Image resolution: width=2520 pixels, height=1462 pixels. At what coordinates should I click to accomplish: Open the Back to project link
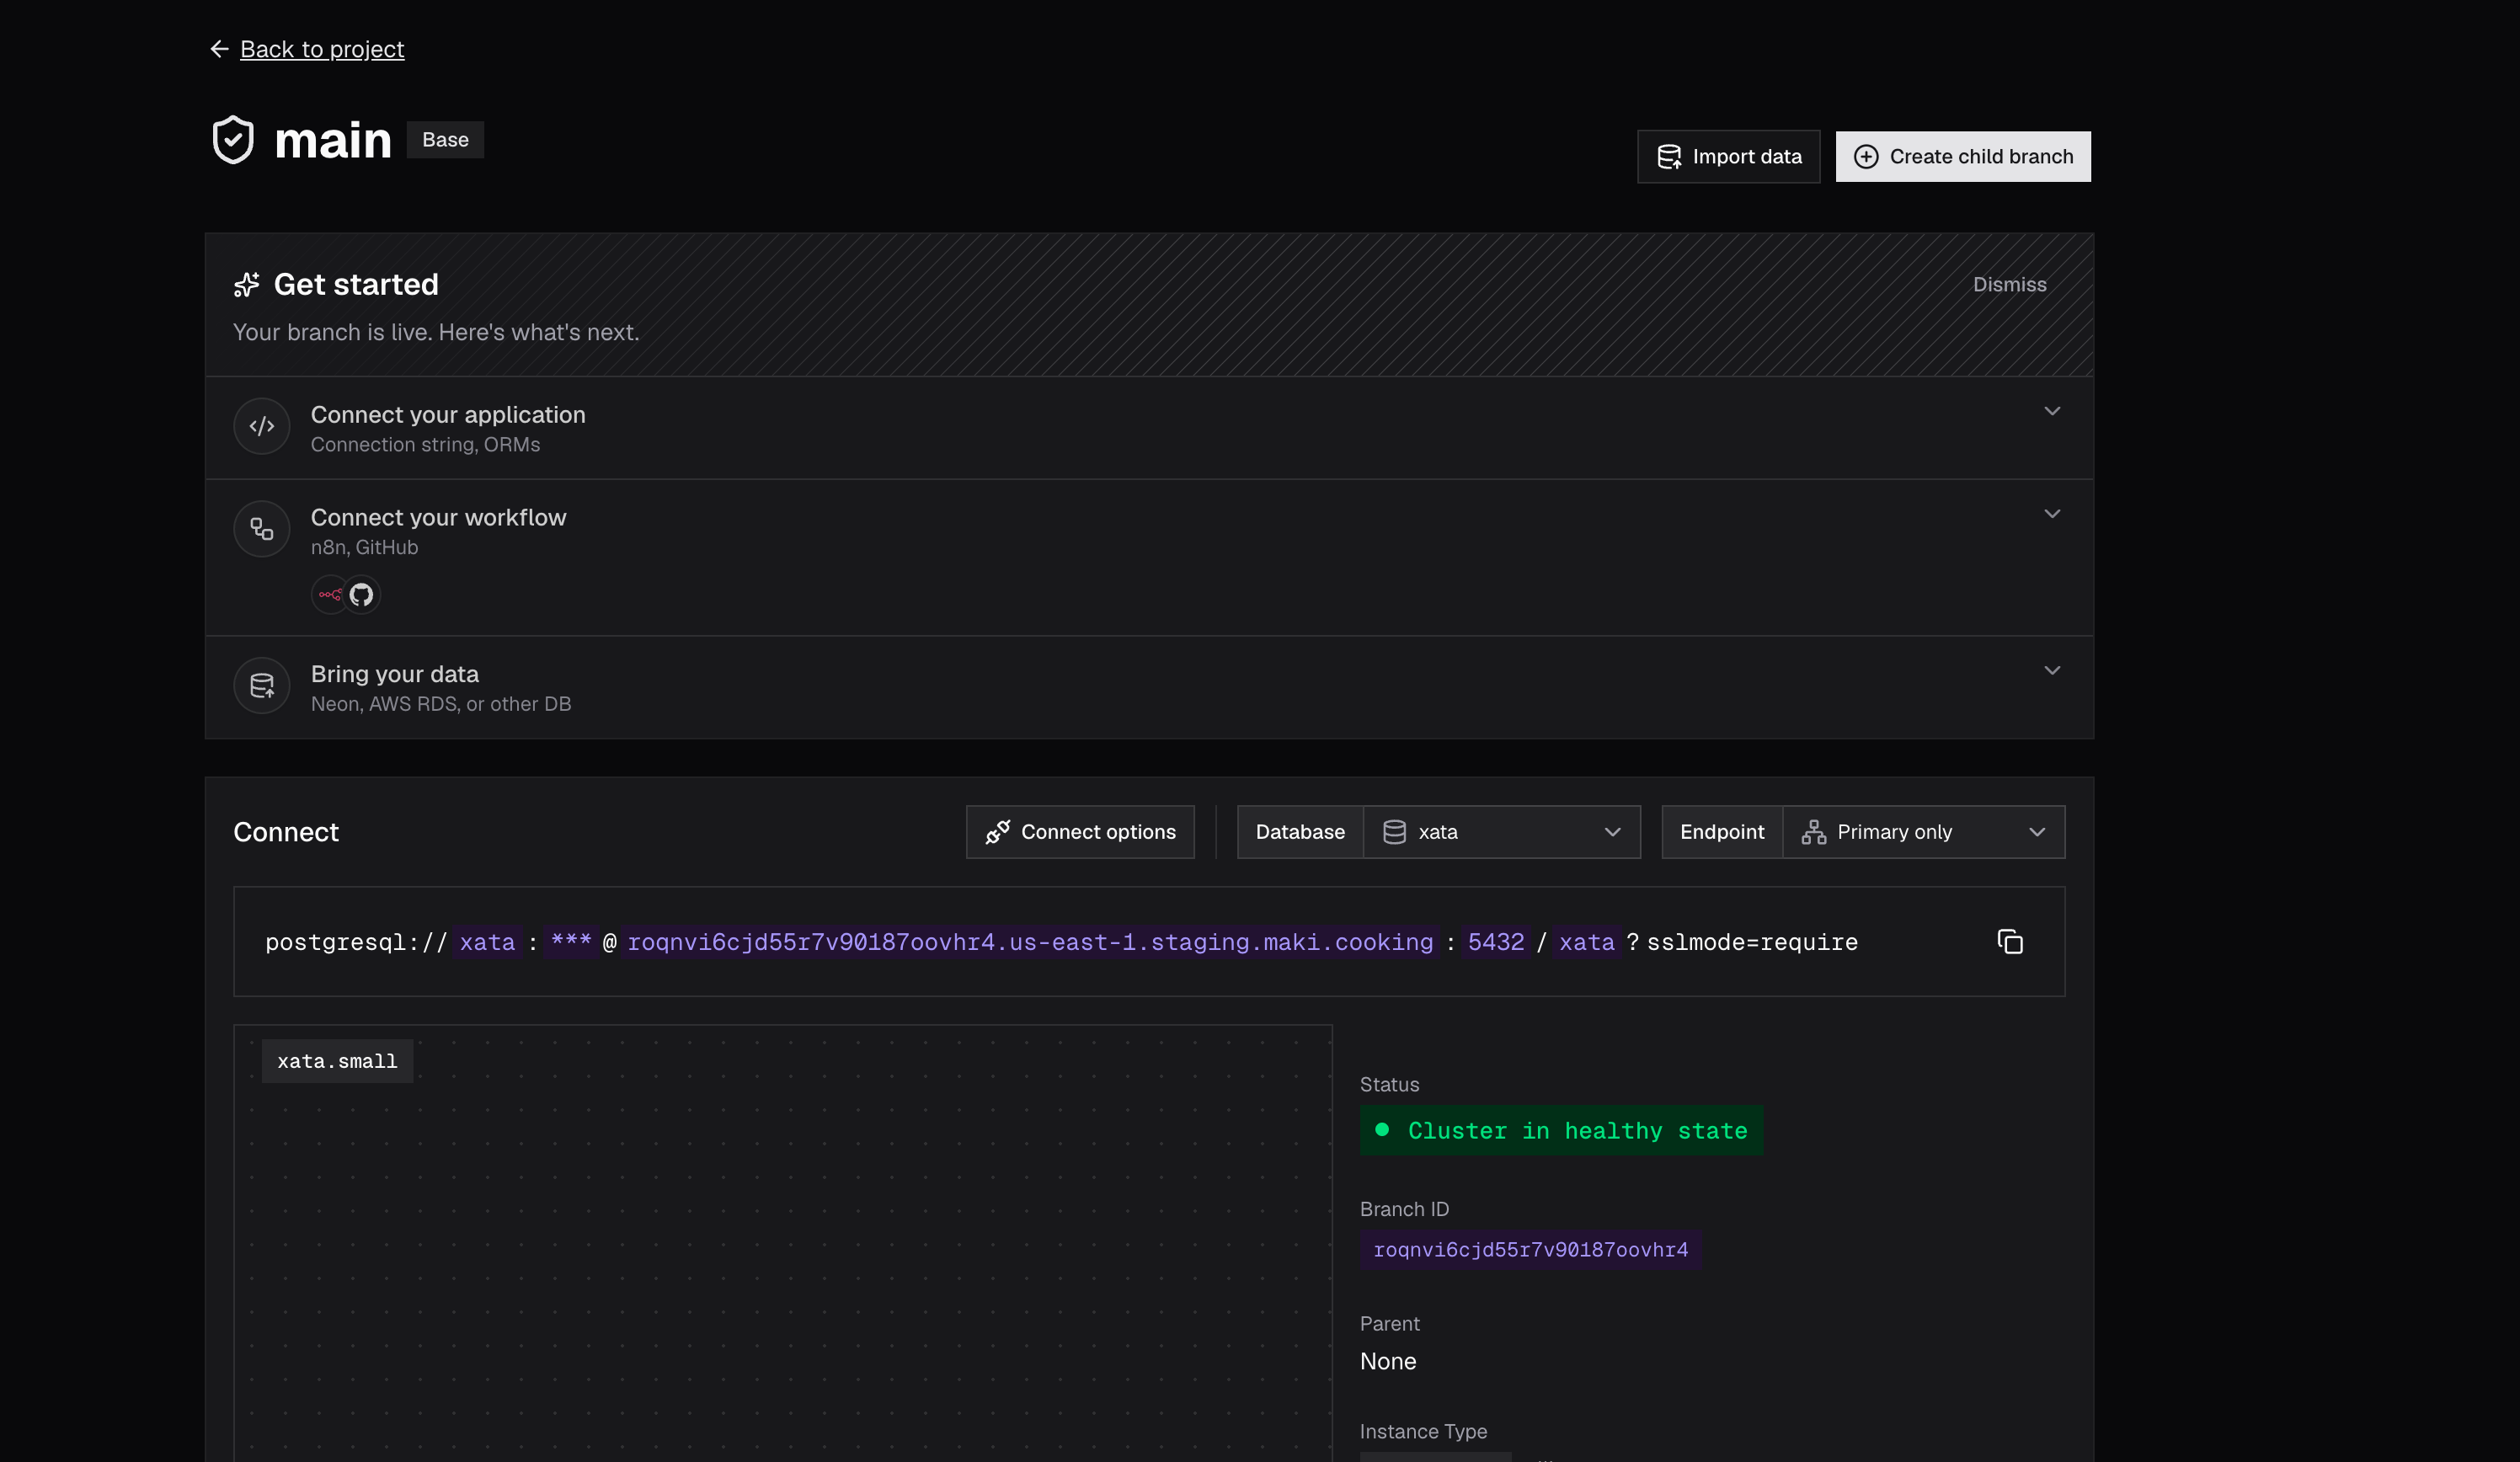tap(322, 49)
